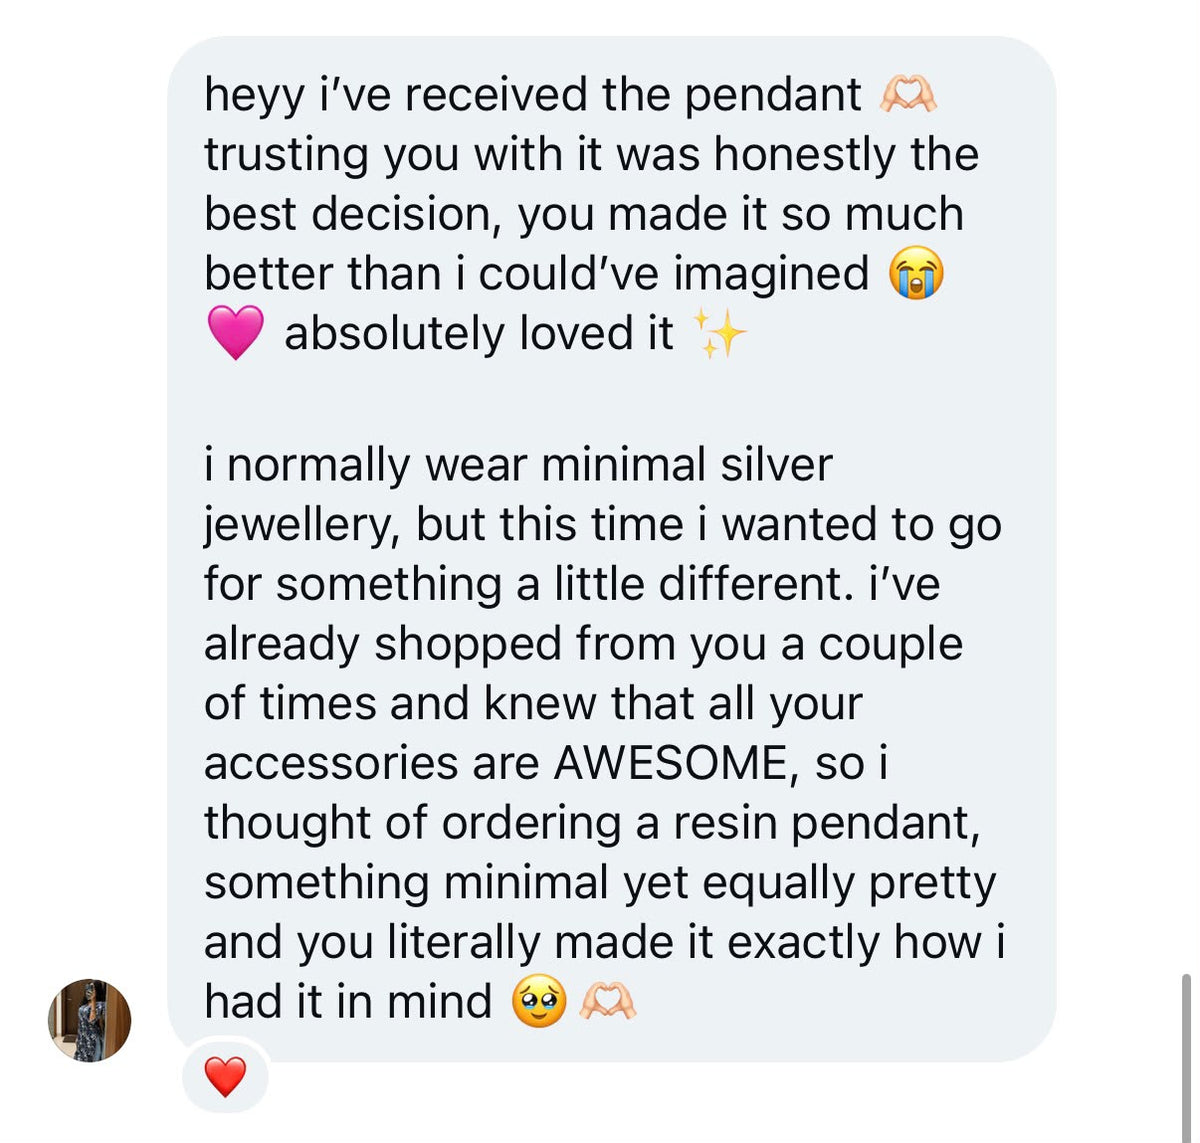Tap the pink heart emoji before 'absolutely'
This screenshot has width=1200, height=1143.
point(235,333)
